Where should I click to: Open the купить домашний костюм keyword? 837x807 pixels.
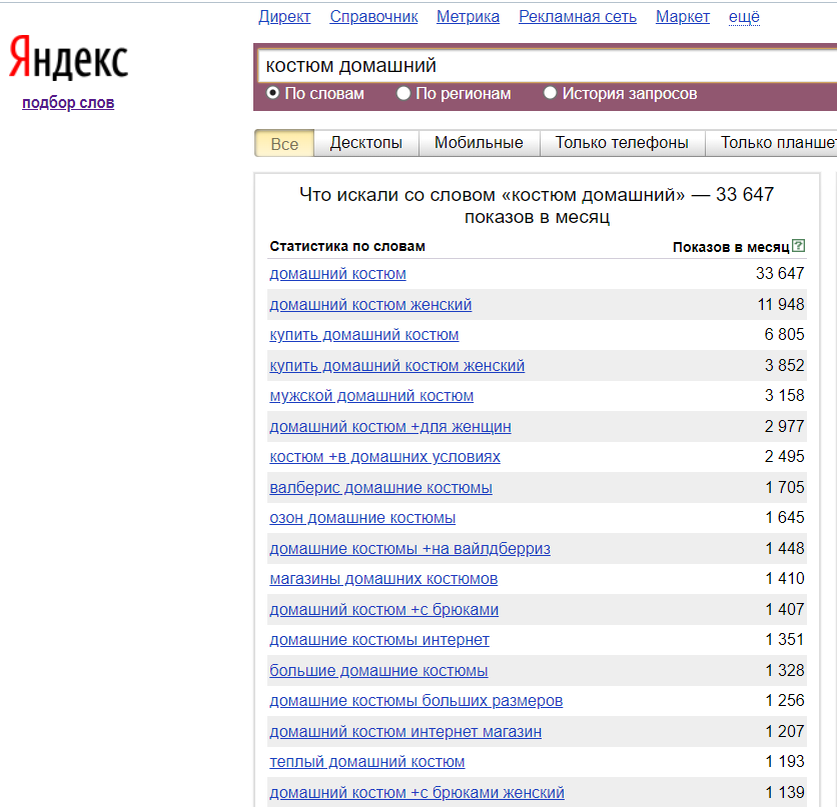tap(364, 335)
